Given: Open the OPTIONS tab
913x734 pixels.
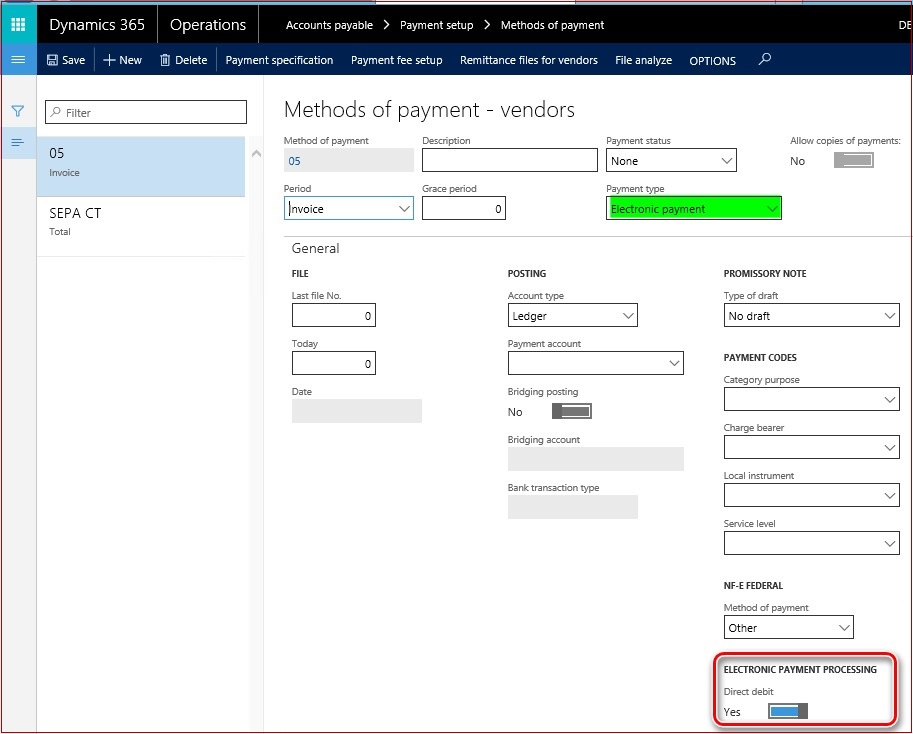Looking at the screenshot, I should click(x=713, y=61).
